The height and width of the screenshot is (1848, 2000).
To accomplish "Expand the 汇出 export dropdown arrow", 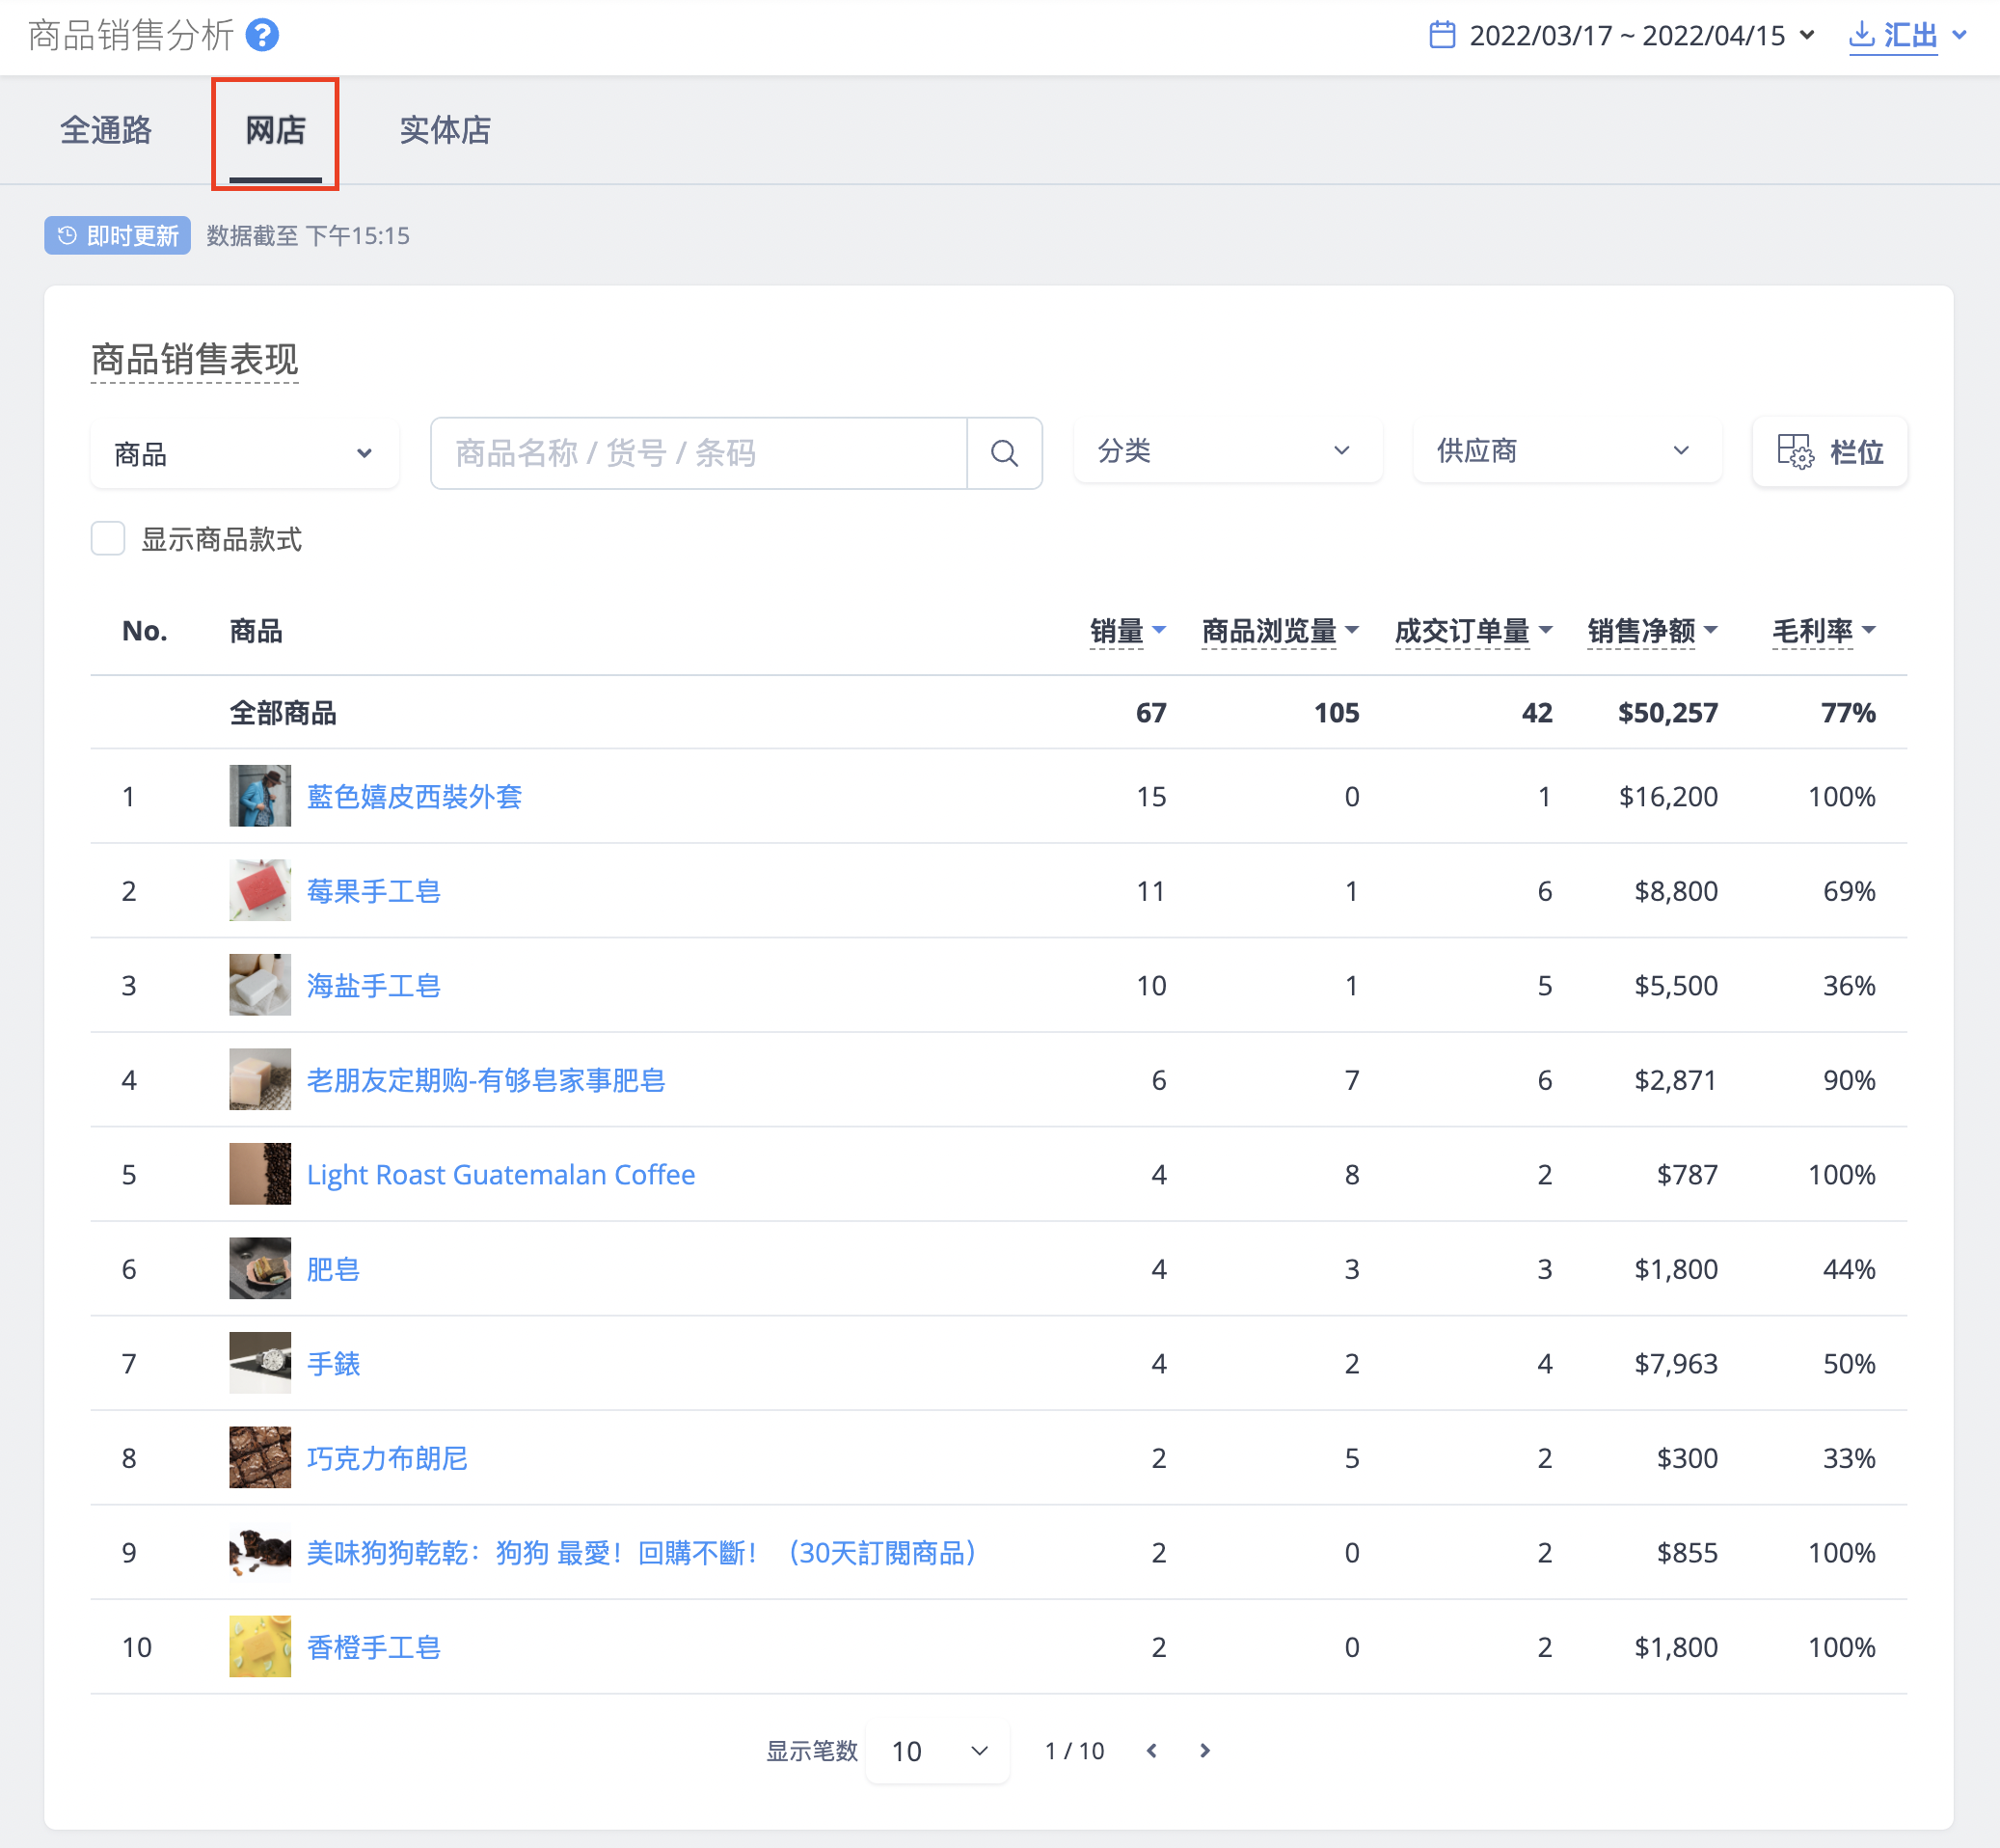I will coord(1960,35).
